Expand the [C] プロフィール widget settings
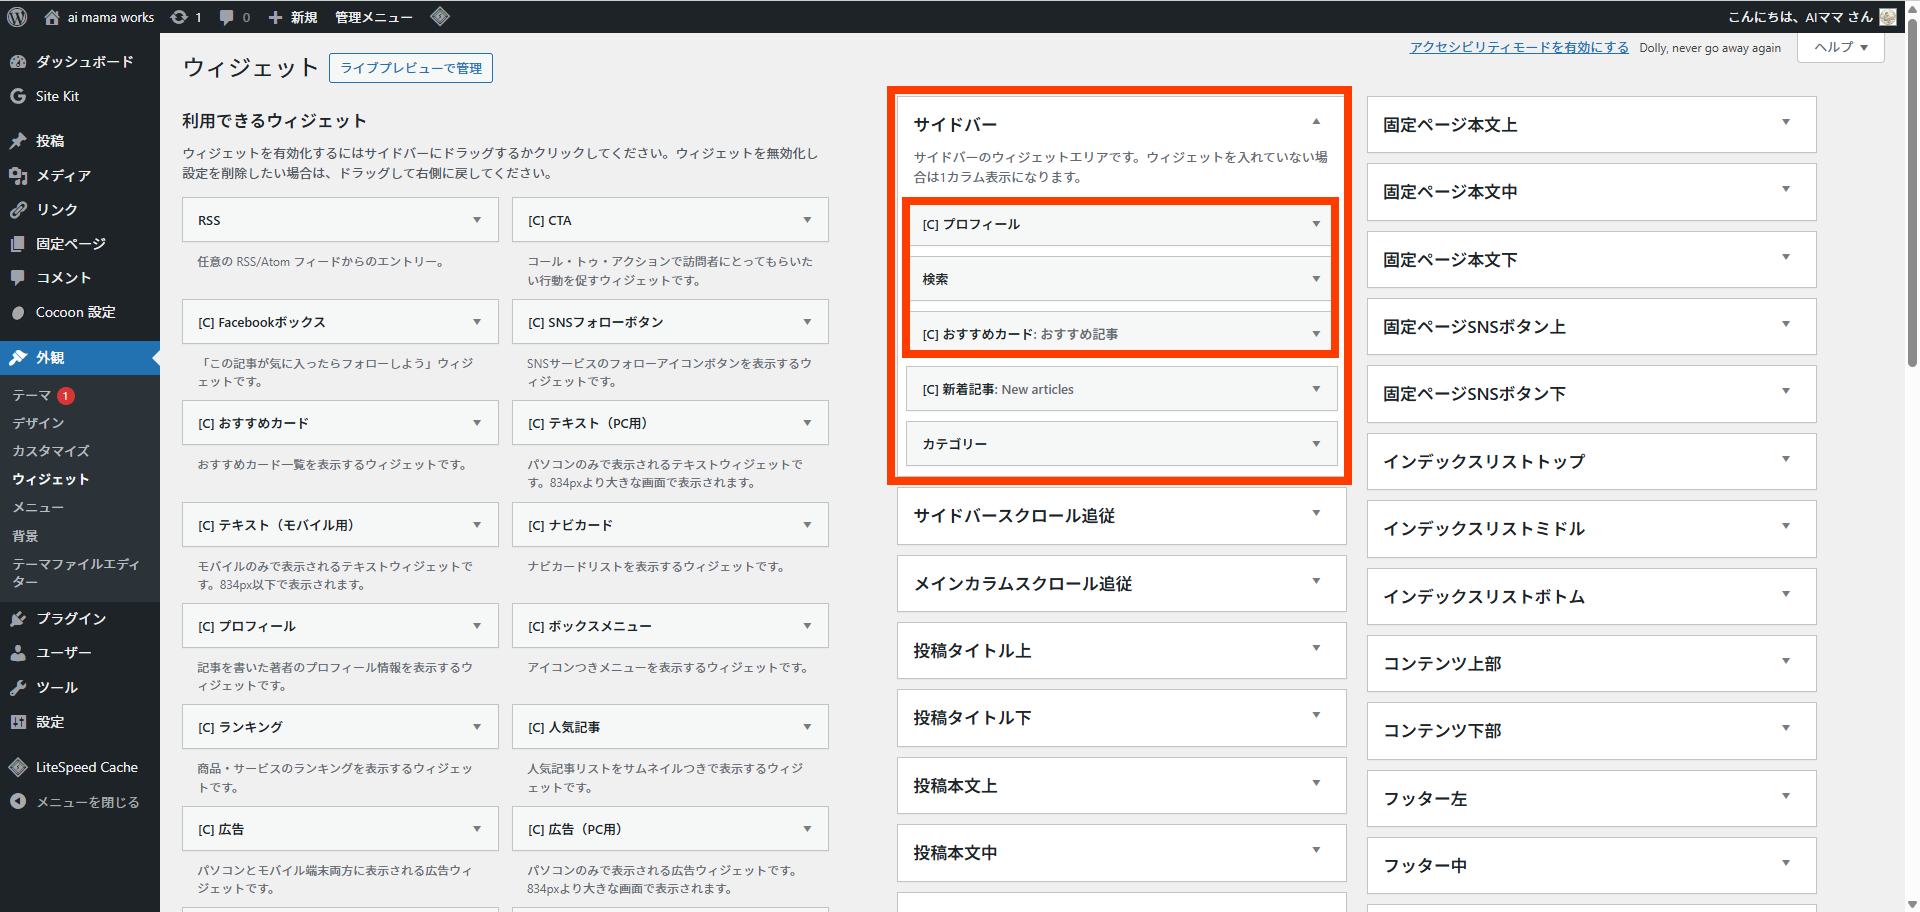This screenshot has height=912, width=1920. [x=1316, y=224]
